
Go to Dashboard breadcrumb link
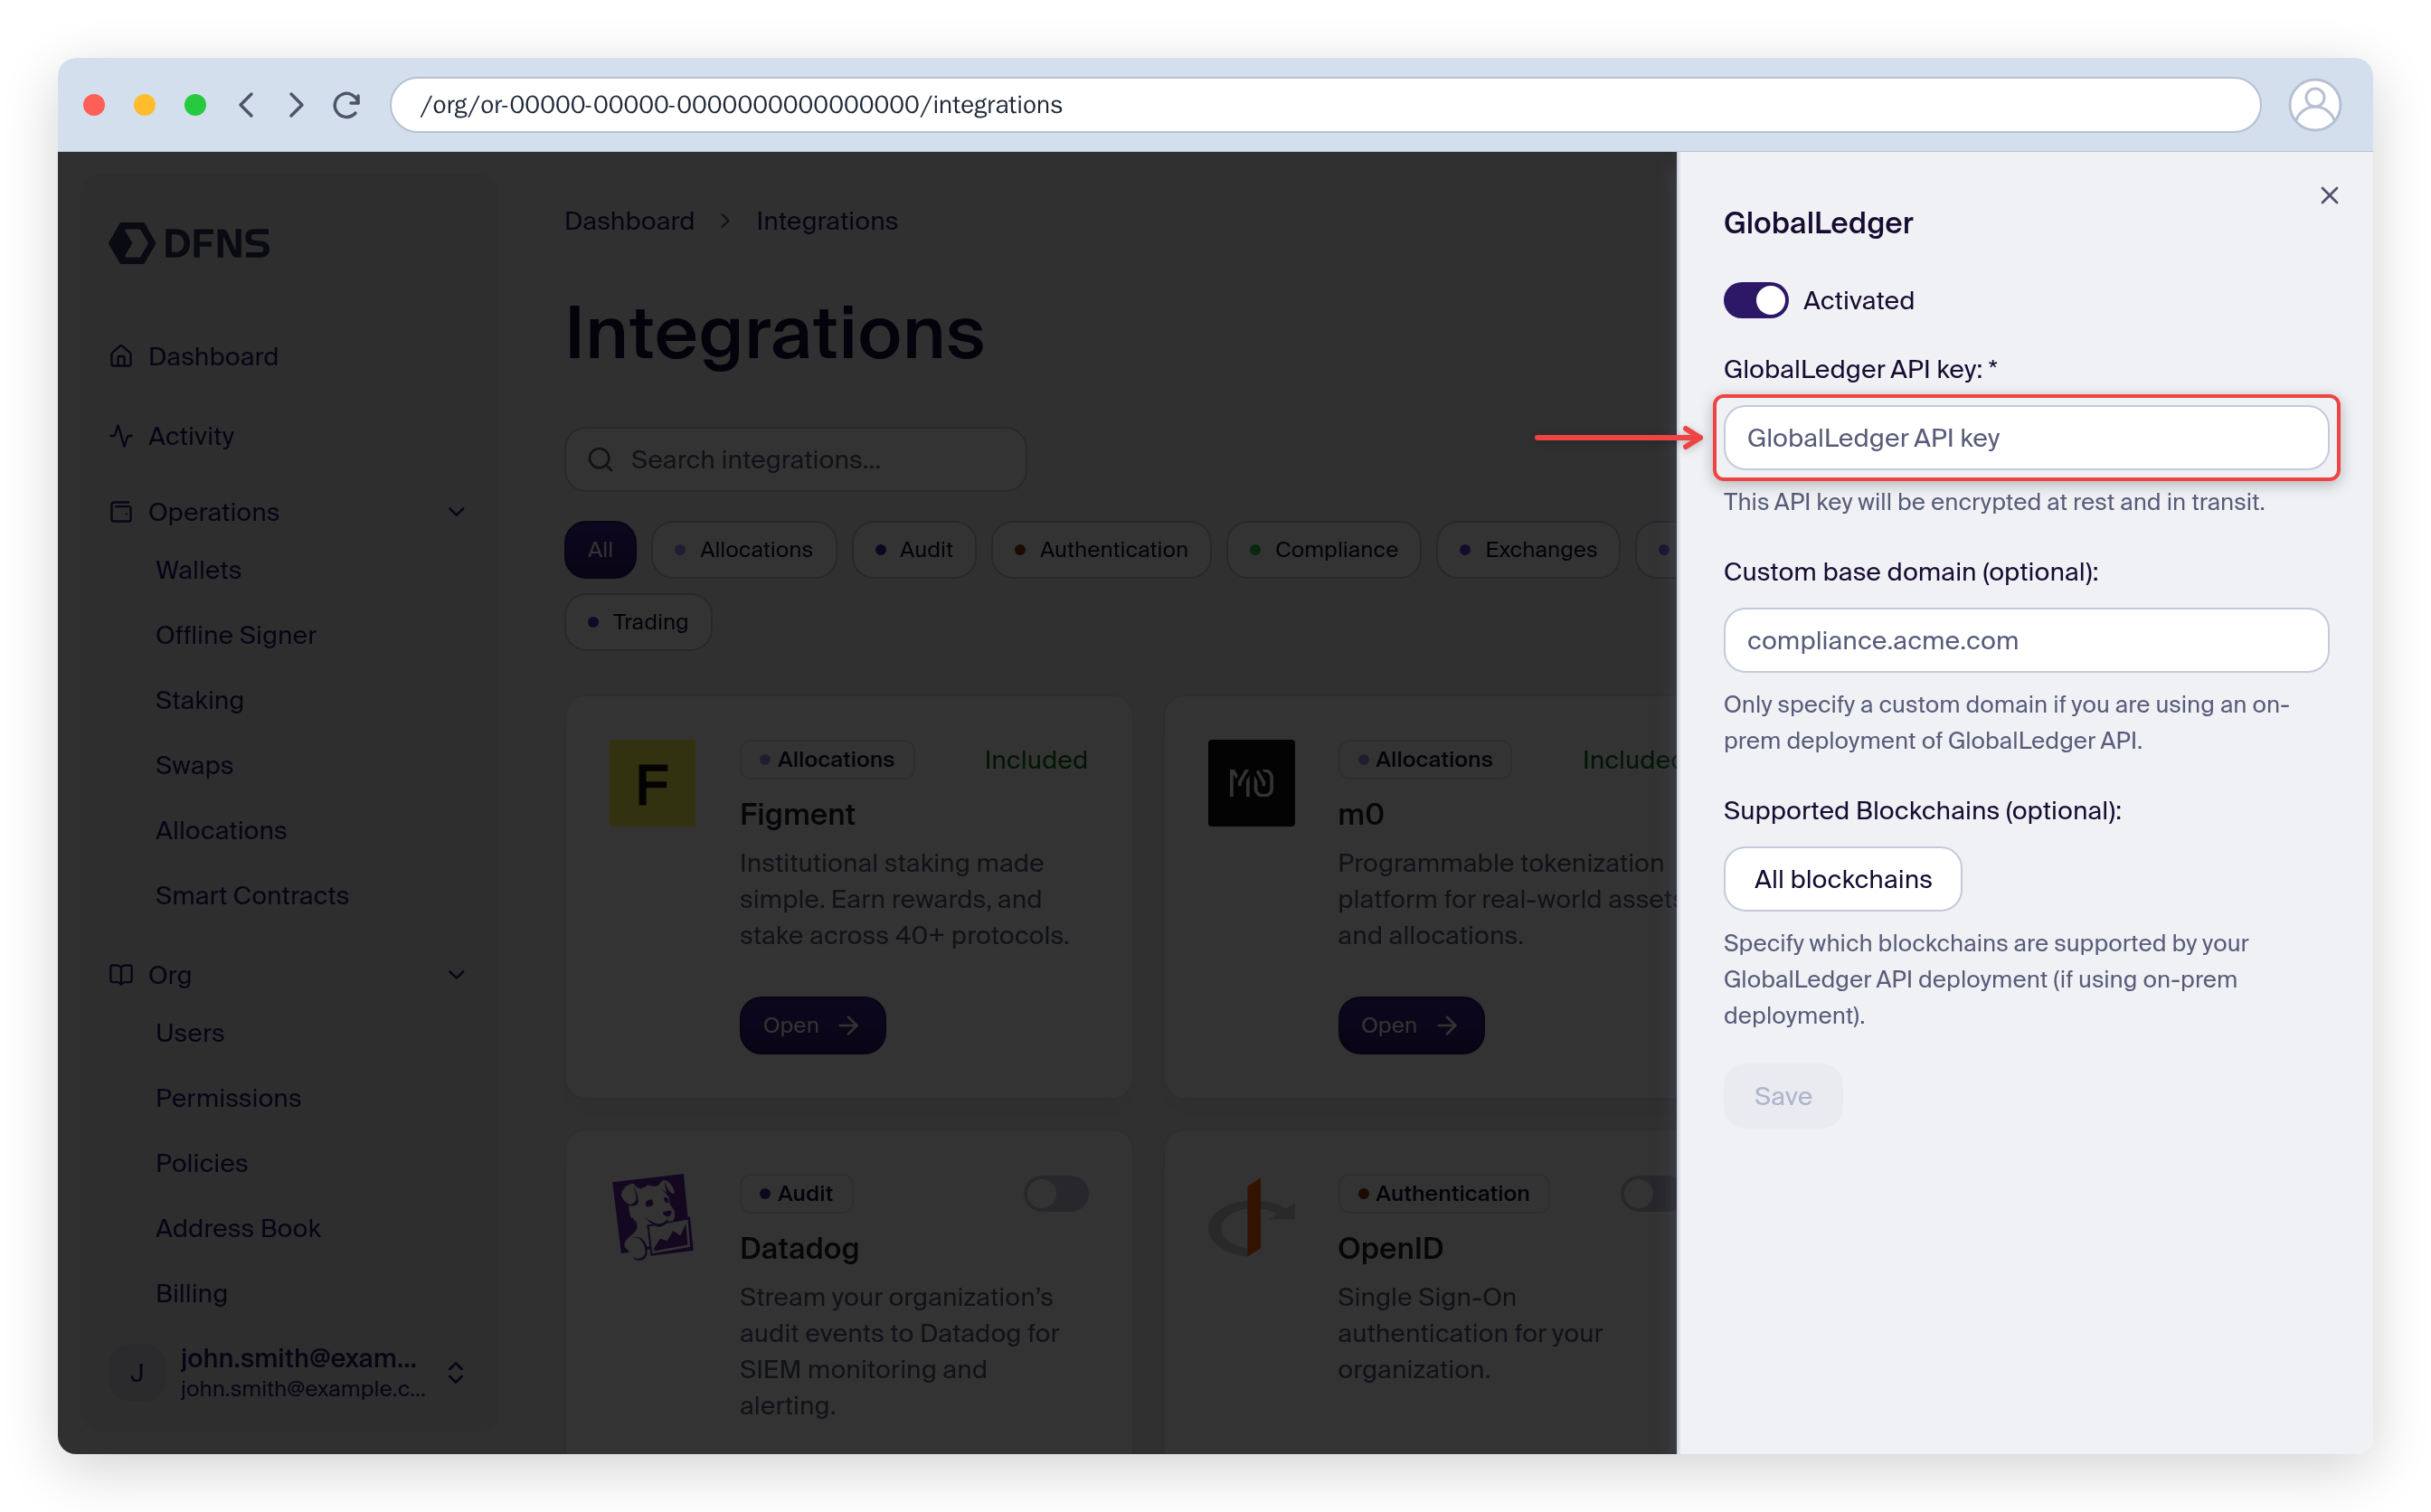[x=629, y=220]
